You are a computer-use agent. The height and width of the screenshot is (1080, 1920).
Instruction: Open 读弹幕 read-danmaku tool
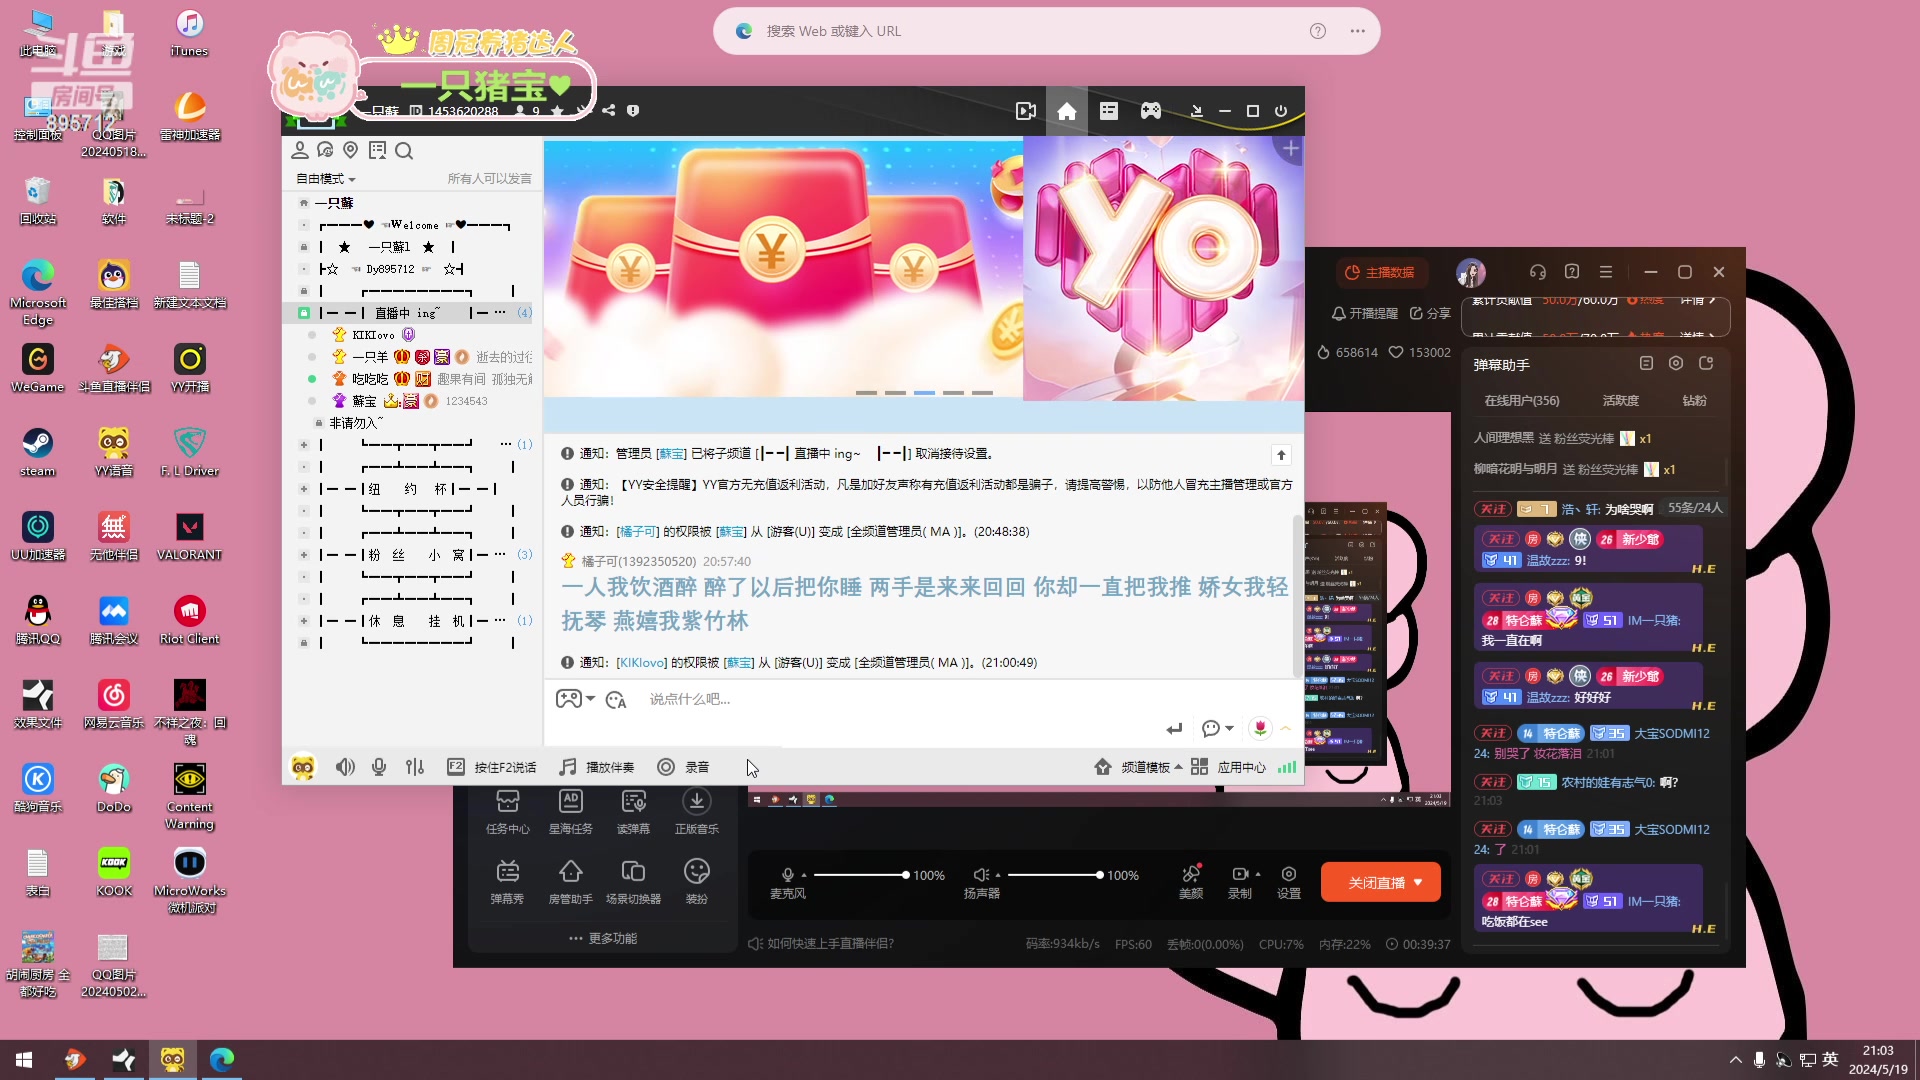[x=633, y=810]
